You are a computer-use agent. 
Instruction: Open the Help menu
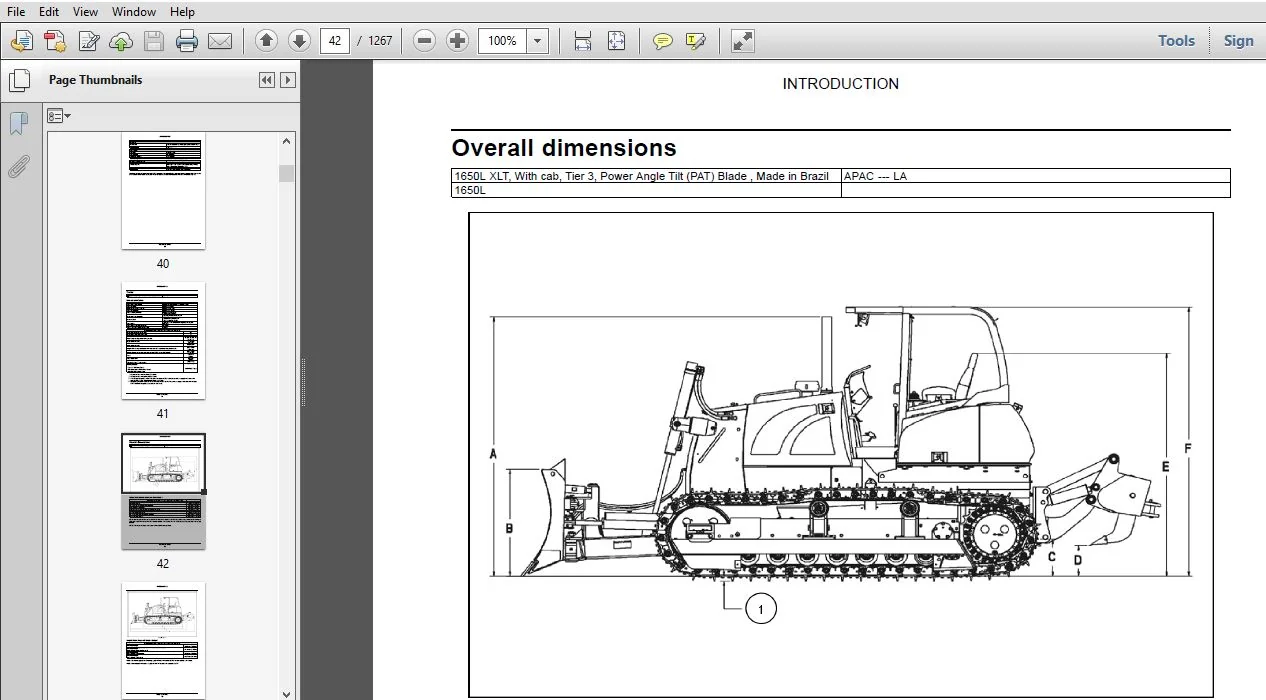(x=182, y=12)
